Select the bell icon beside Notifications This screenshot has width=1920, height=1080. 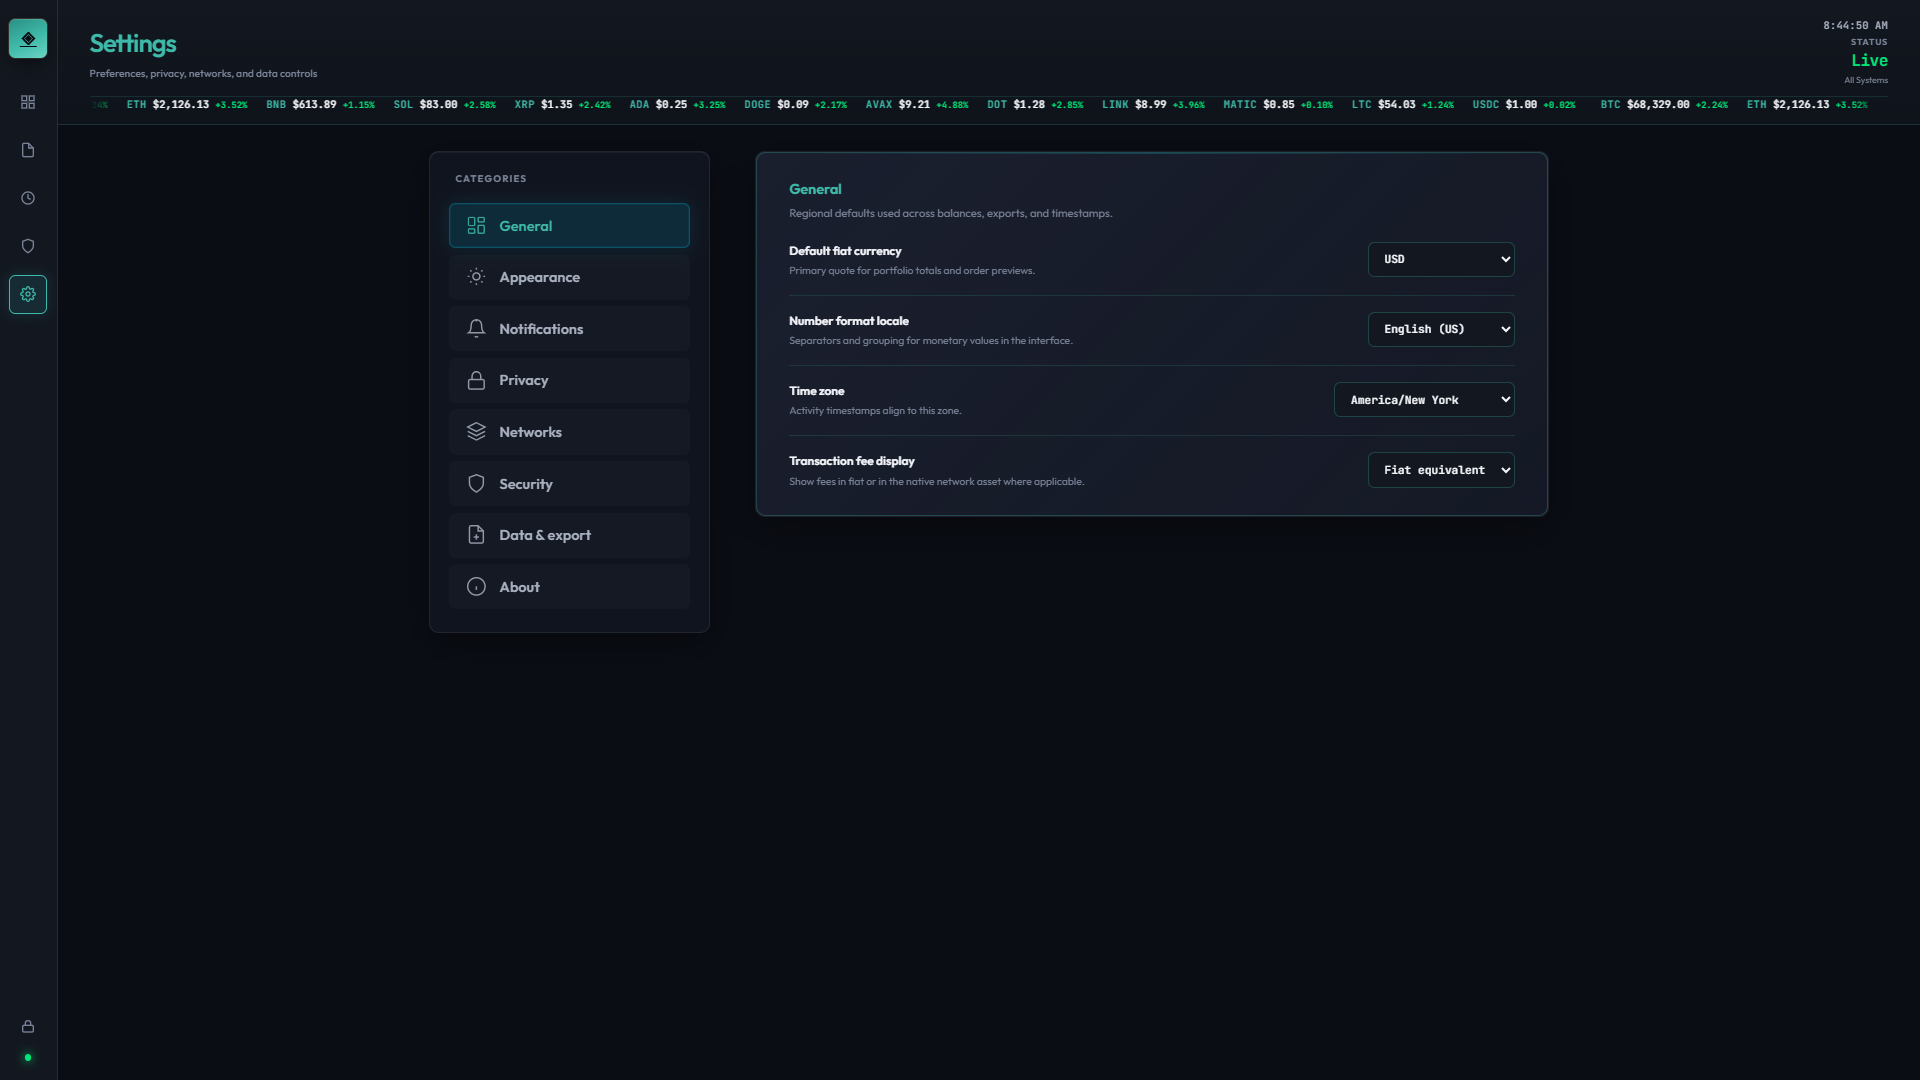click(477, 328)
